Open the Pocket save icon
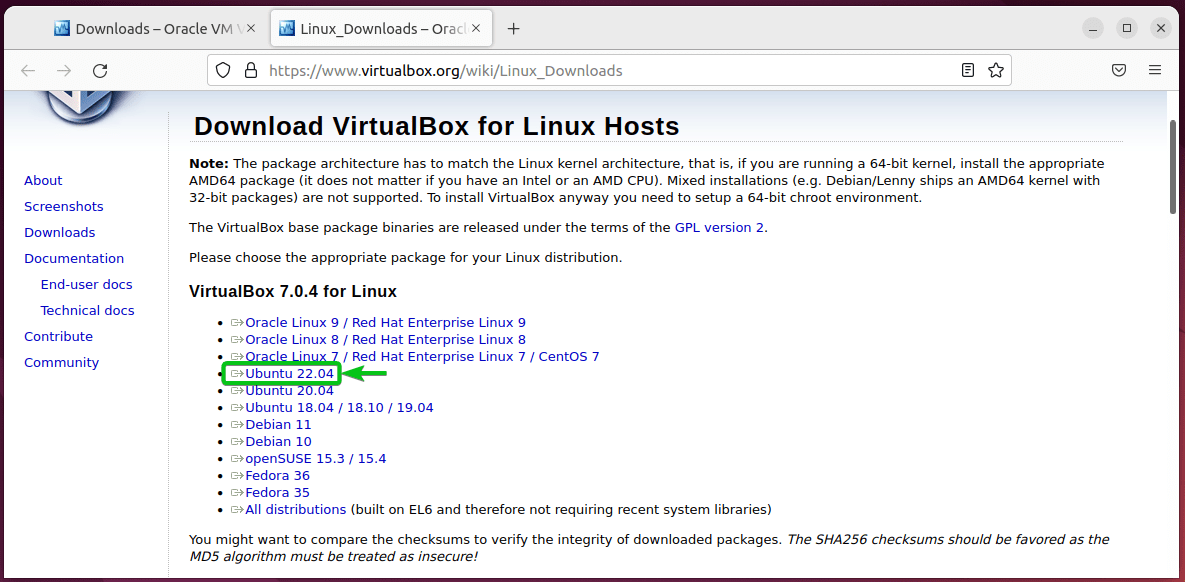 (1119, 70)
